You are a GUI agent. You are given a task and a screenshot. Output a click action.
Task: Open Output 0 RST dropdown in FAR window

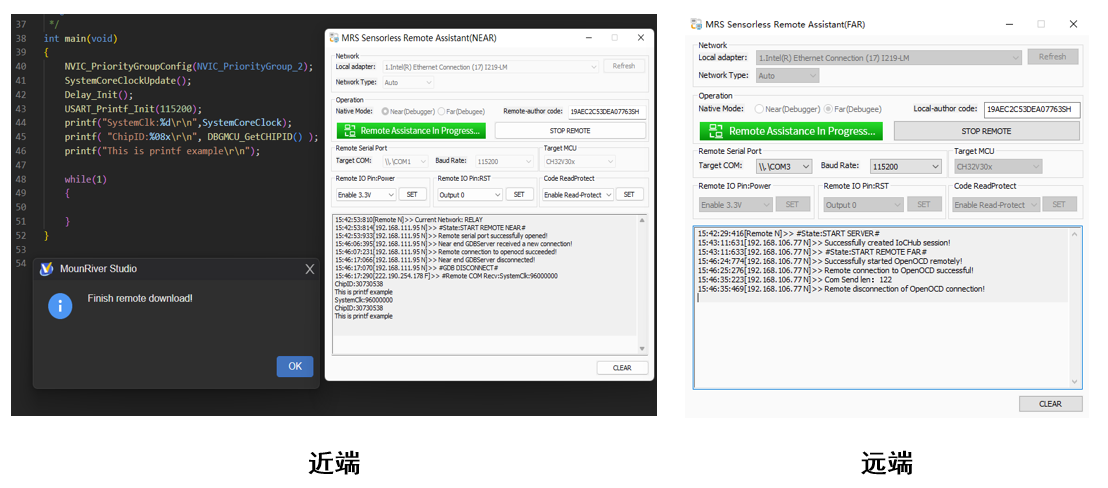pos(863,204)
